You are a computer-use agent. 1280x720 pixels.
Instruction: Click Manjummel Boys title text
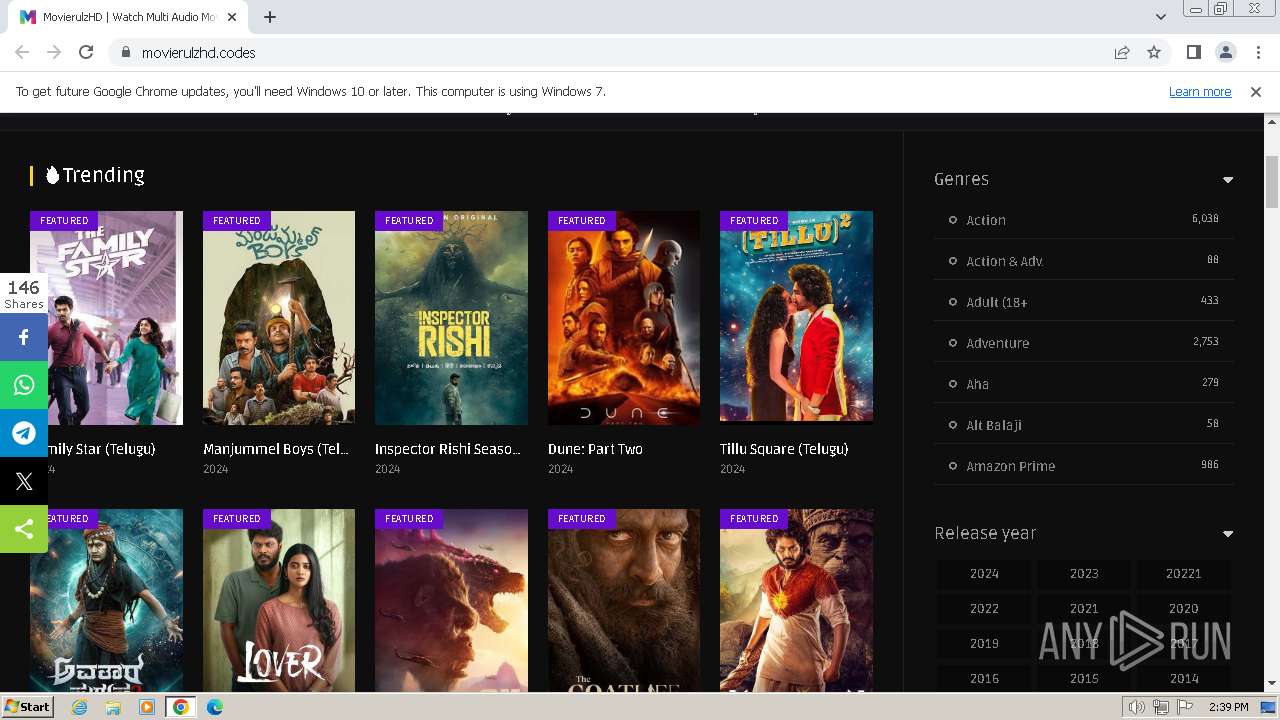[x=276, y=449]
